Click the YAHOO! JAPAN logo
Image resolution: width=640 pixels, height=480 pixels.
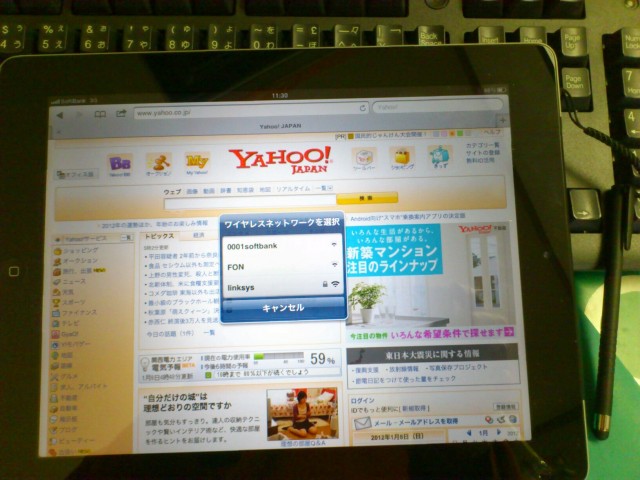click(x=281, y=160)
